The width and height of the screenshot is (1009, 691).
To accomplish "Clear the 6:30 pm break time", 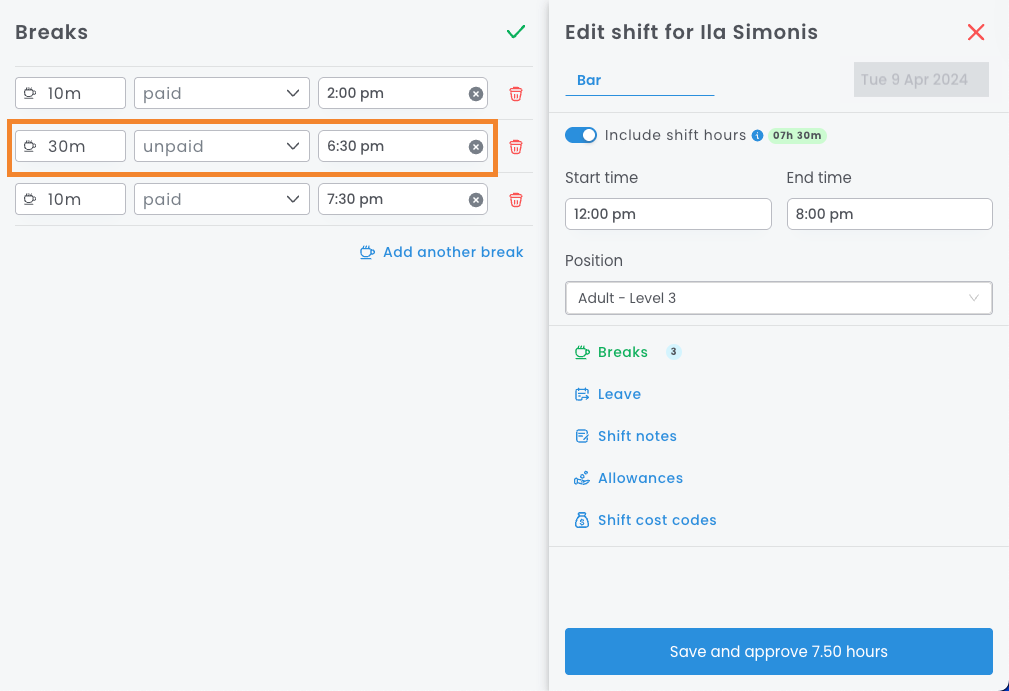I will 476,147.
